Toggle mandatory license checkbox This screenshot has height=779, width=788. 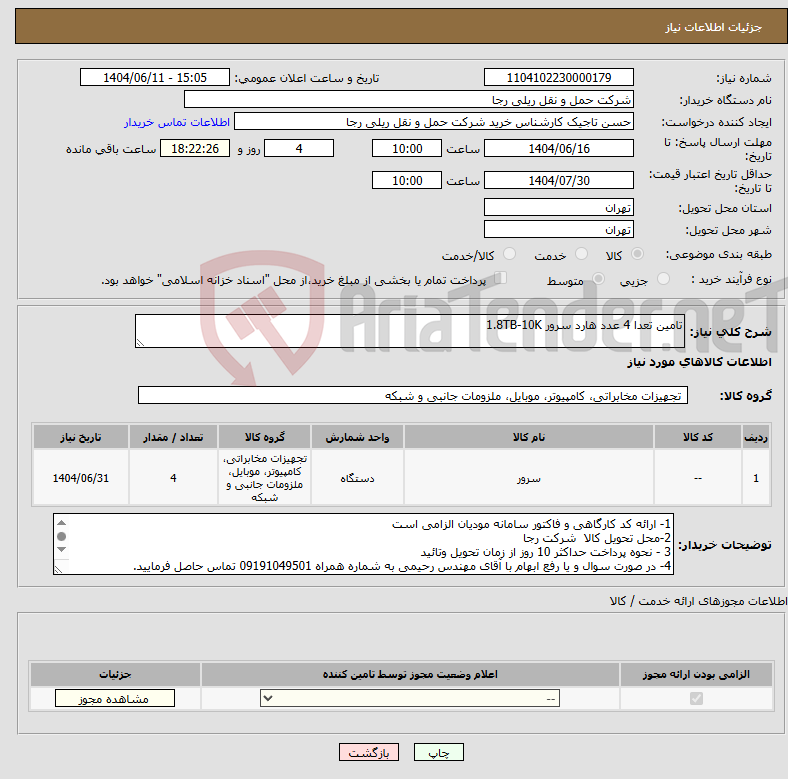(696, 698)
